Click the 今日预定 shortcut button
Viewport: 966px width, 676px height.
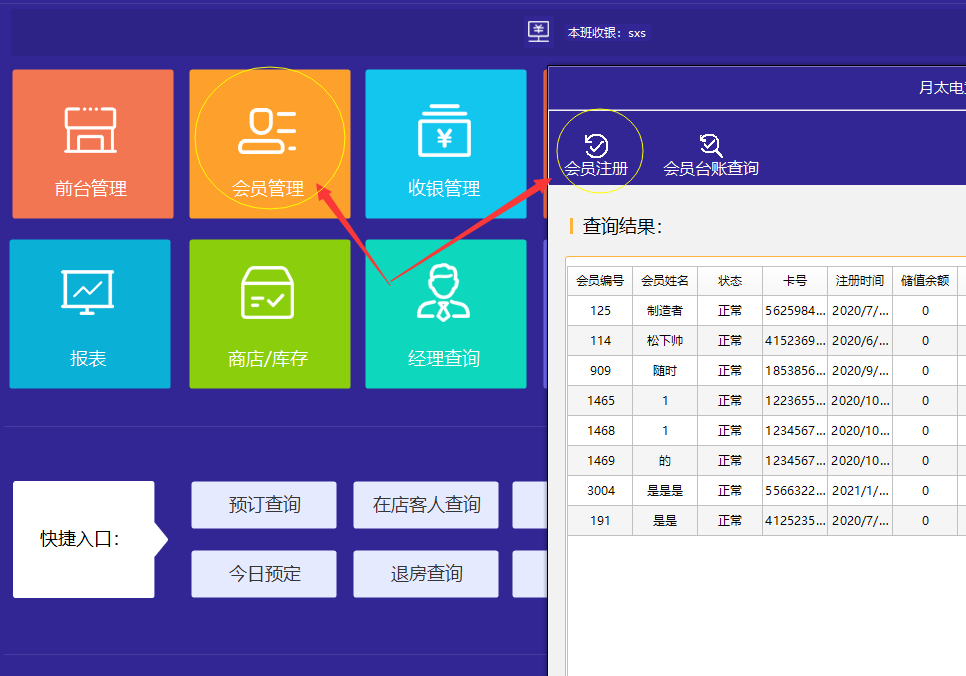pos(264,574)
